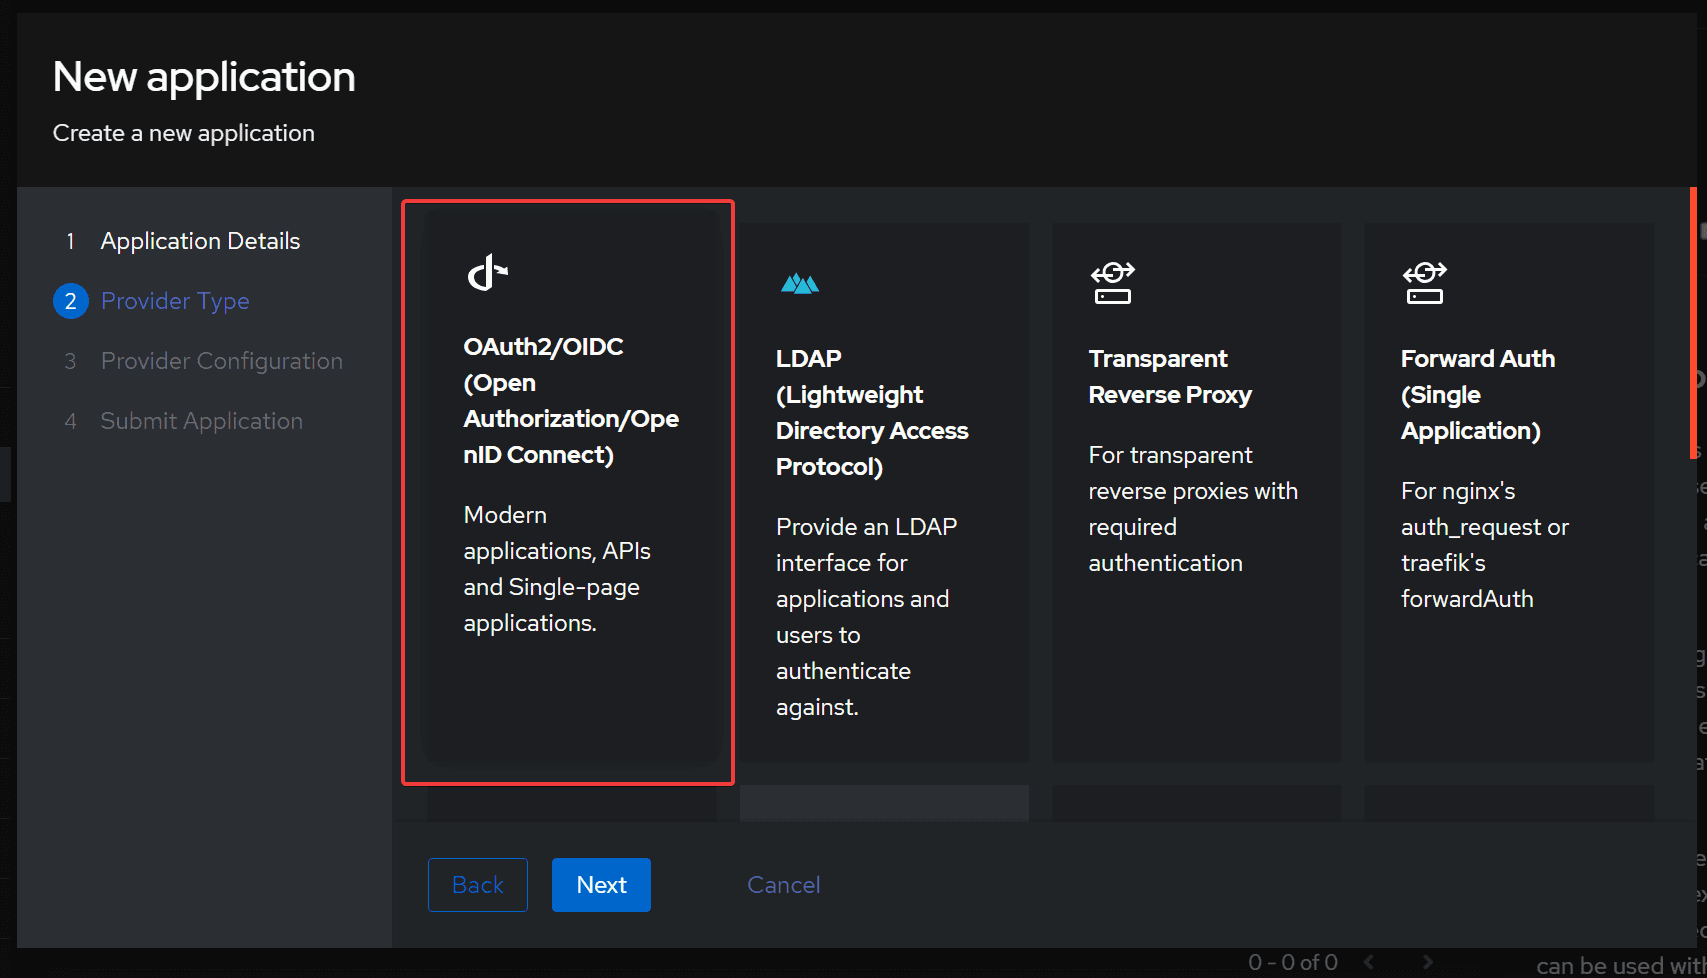1707x978 pixels.
Task: Click the previous page chevron
Action: 1368,962
